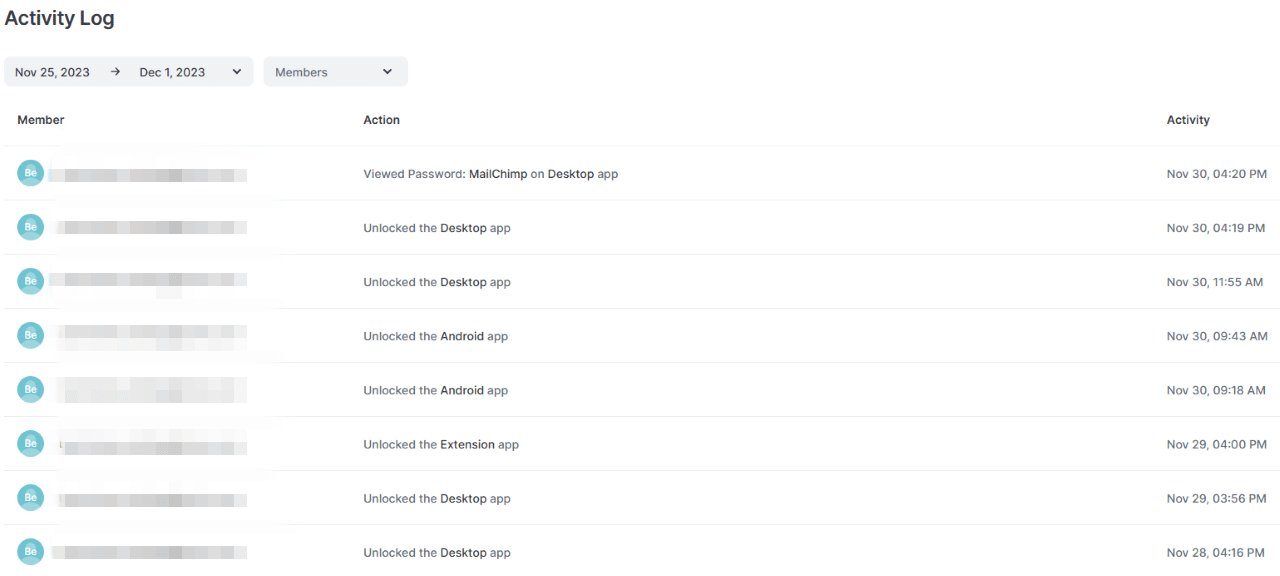Expand the date range picker chevron
The height and width of the screenshot is (576, 1280).
[237, 72]
